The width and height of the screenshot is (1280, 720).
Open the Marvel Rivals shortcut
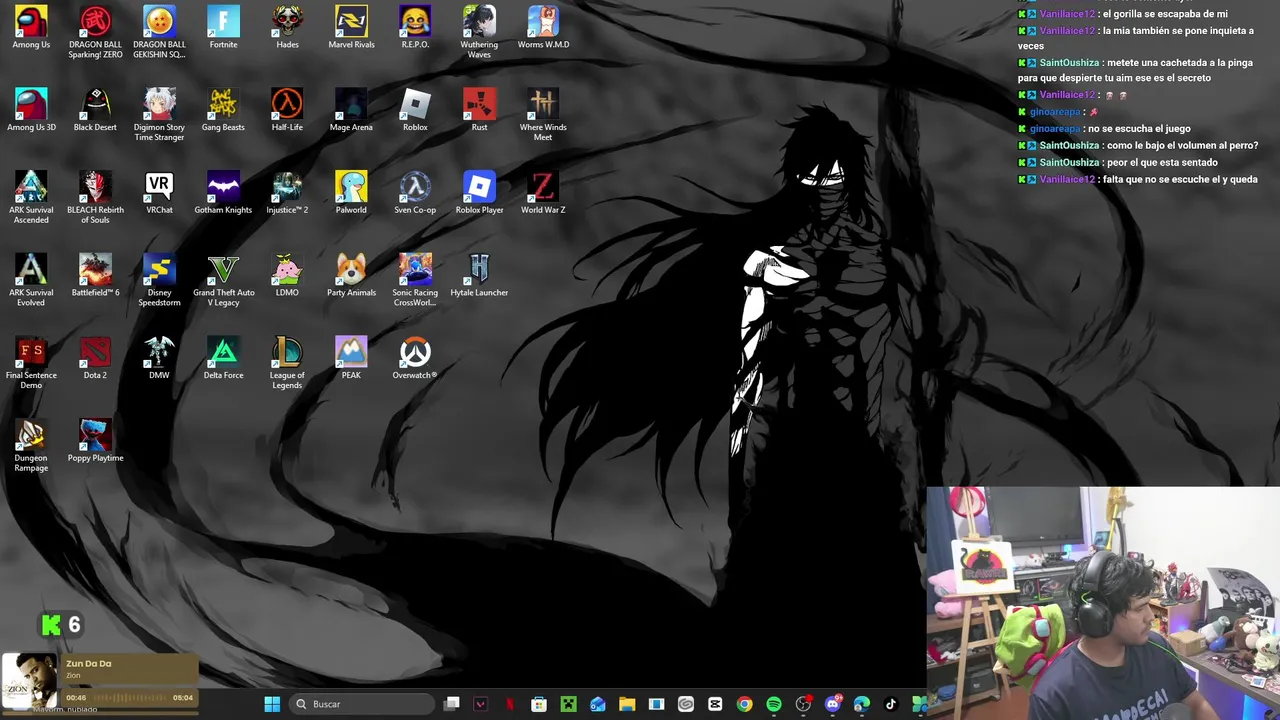(x=351, y=27)
